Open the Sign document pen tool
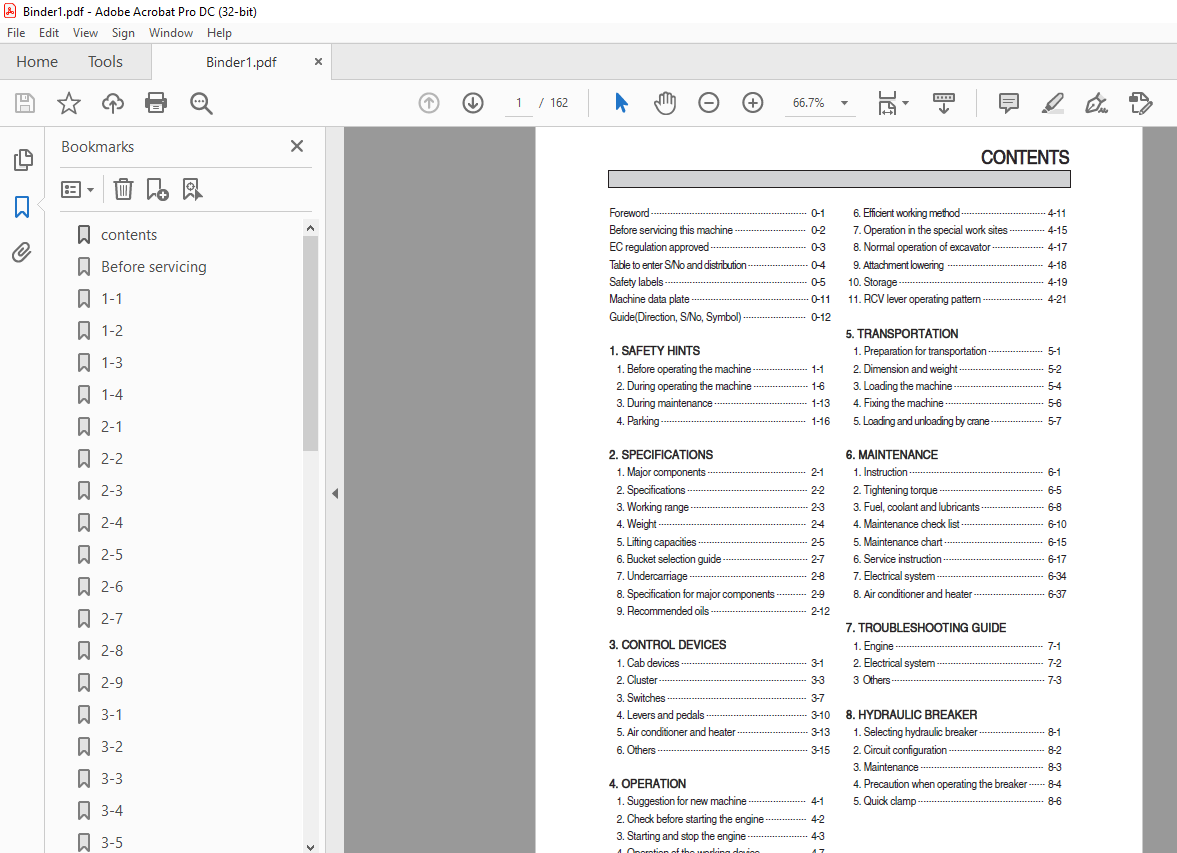 pos(1097,103)
